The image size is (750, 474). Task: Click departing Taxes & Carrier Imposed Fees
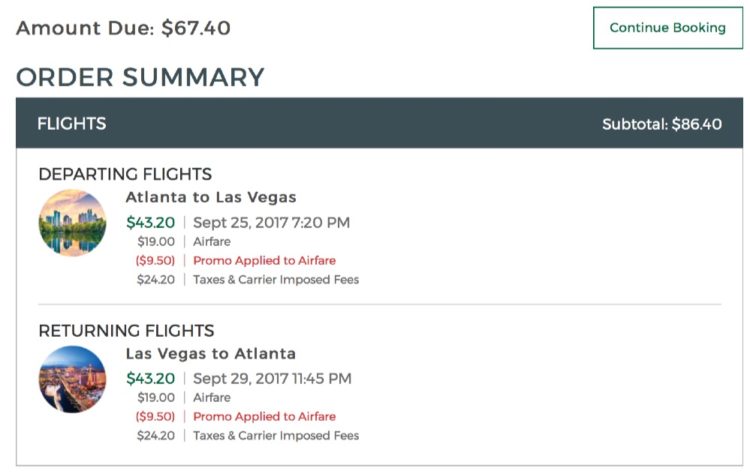[x=275, y=280]
